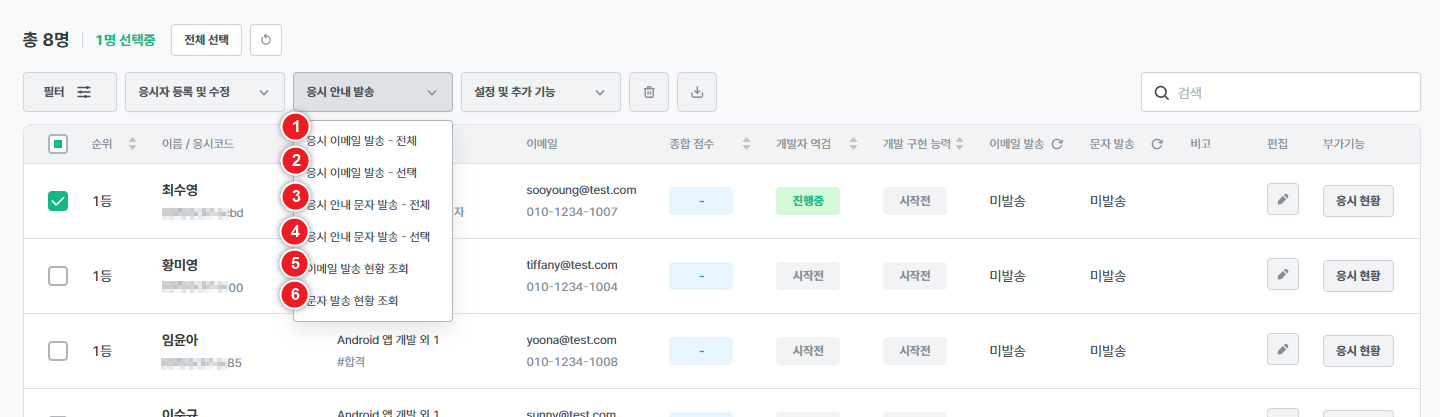The height and width of the screenshot is (417, 1440).
Task: Open the 설정 및 추가 기능 dropdown
Action: click(540, 92)
